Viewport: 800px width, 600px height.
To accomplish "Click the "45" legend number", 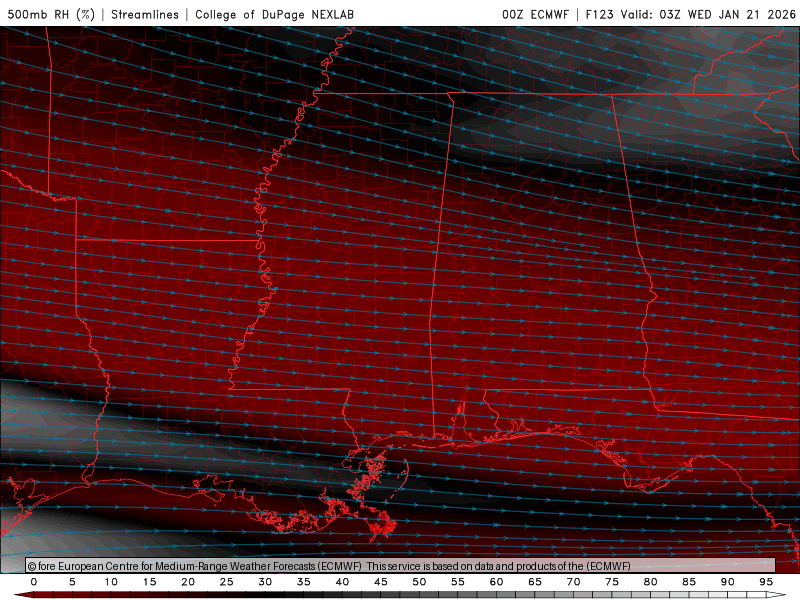I will 381,582.
